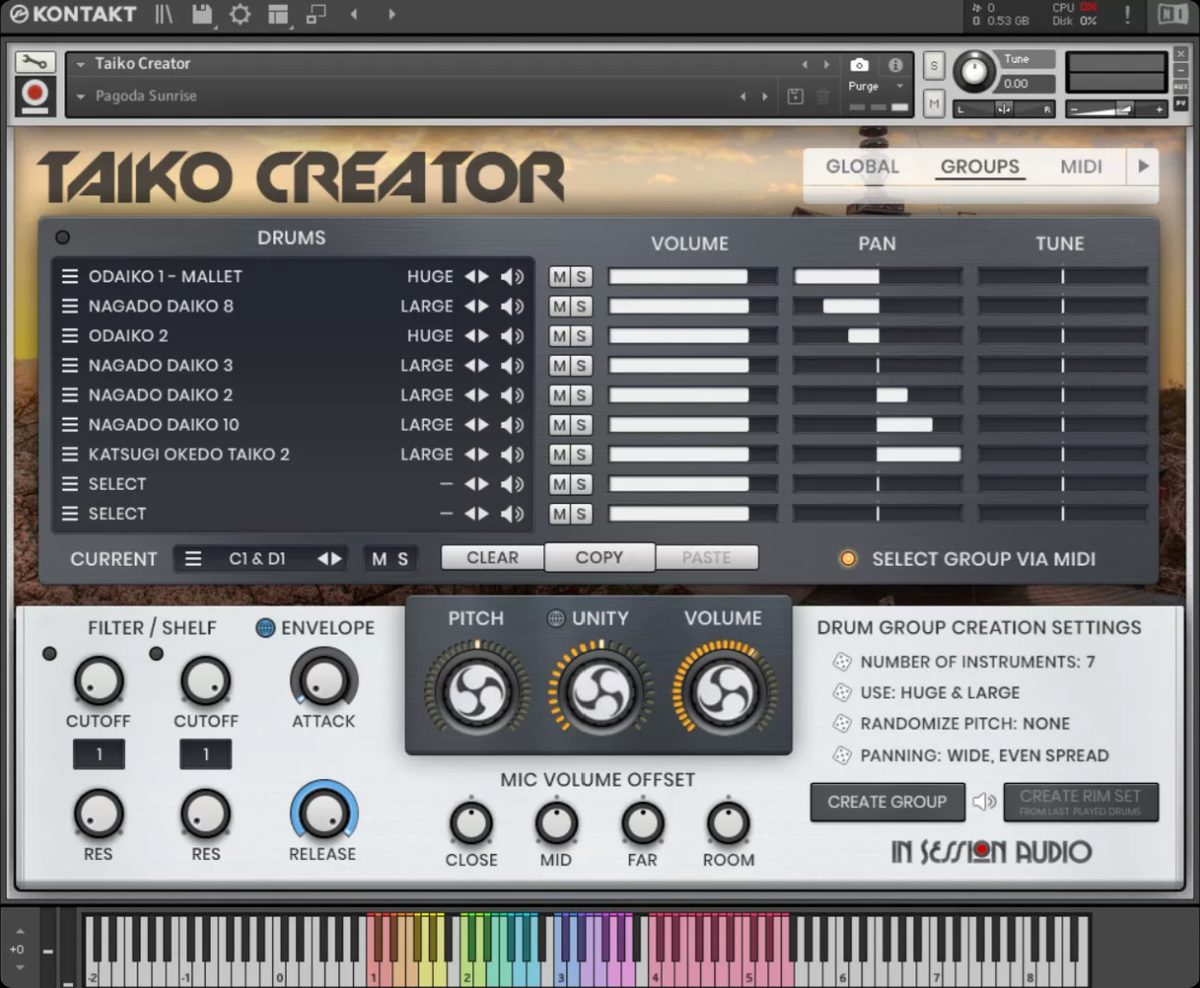The width and height of the screenshot is (1200, 988).
Task: Adjust ODAIKO 2 tune slider
Action: [x=1062, y=336]
